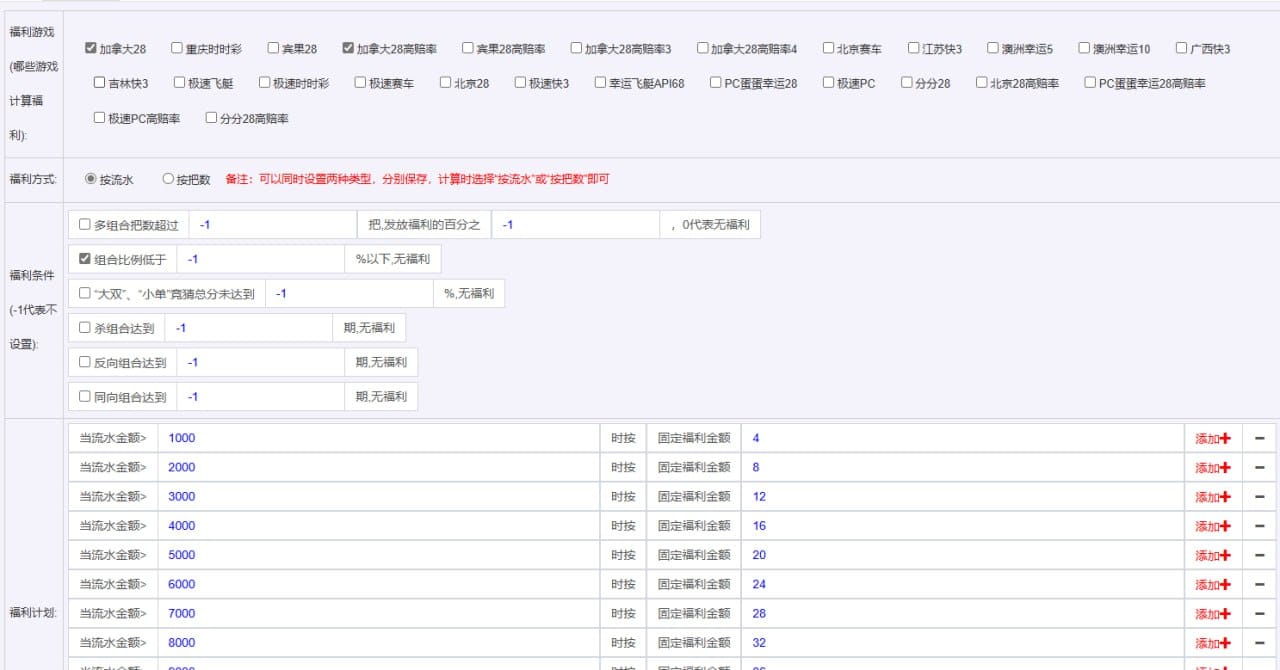The width and height of the screenshot is (1280, 670).
Task: Tick the 宾果28 checkbox
Action: point(273,48)
